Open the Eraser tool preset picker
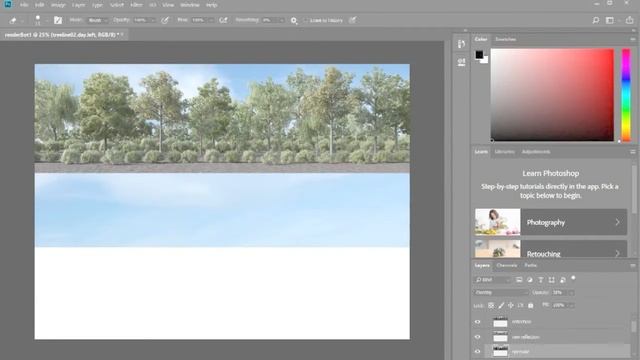 16,20
